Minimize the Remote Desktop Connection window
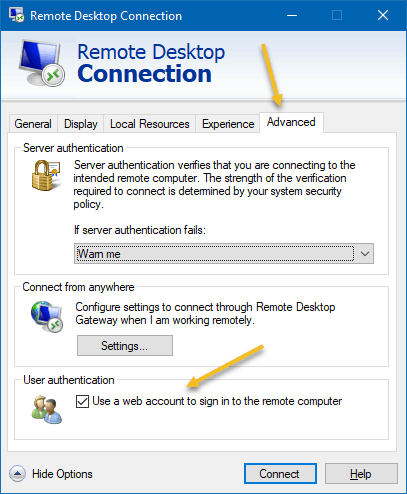This screenshot has width=407, height=494. pyautogui.click(x=292, y=15)
